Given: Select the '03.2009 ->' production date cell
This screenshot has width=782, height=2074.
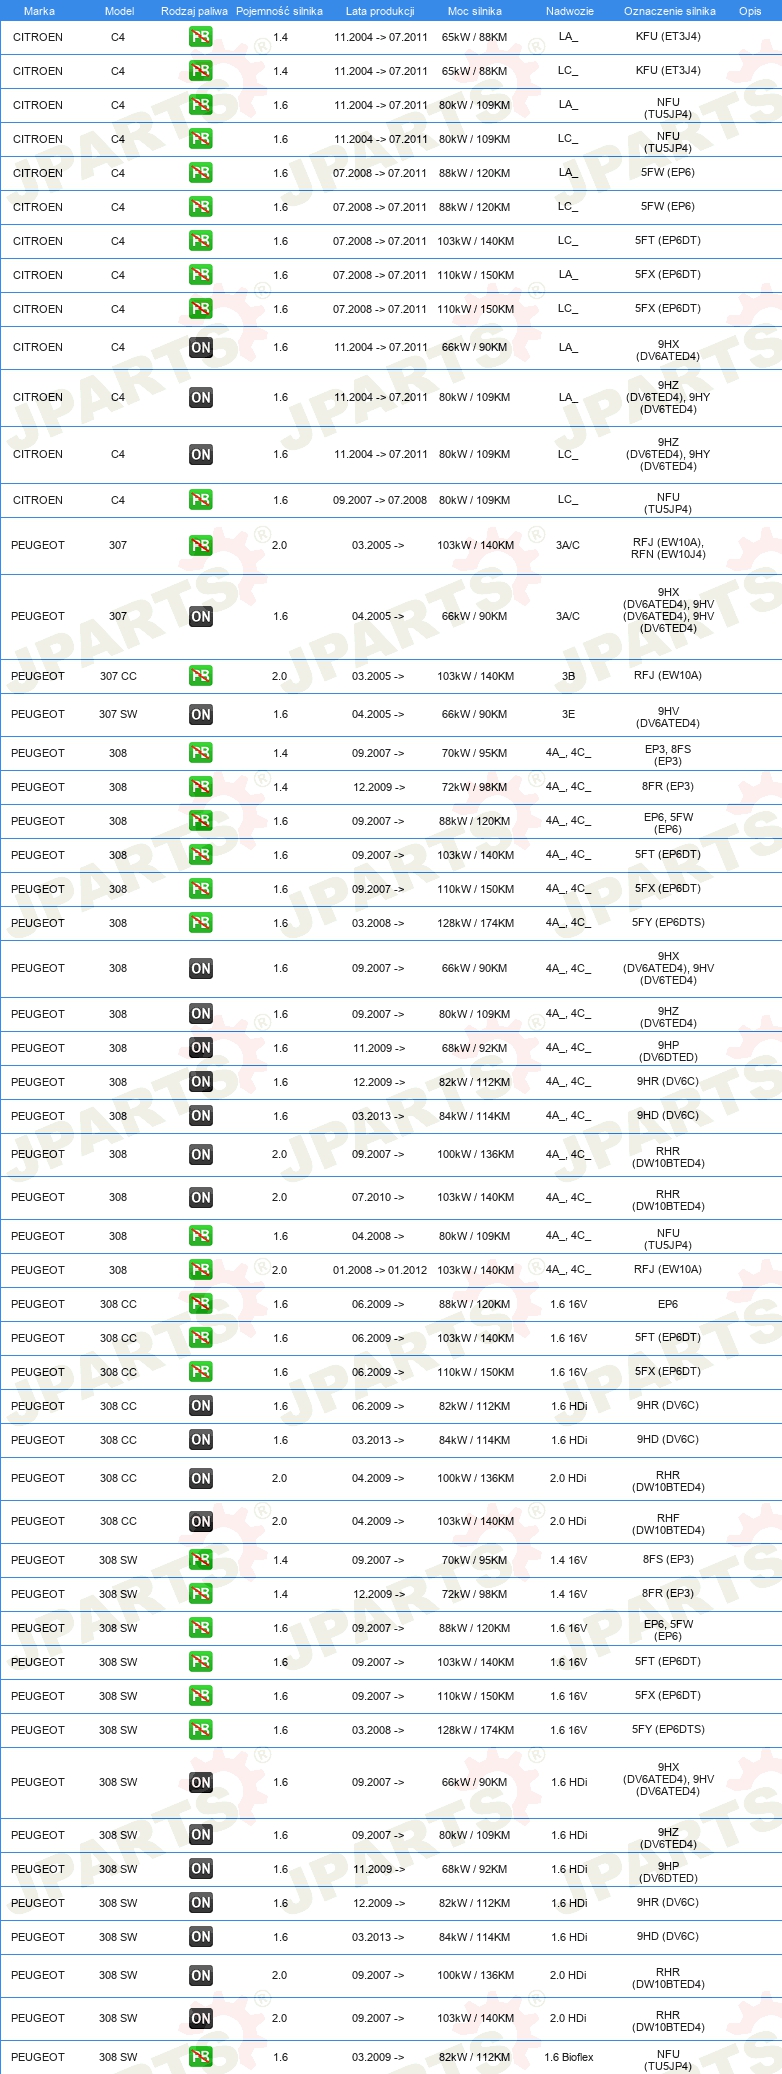Looking at the screenshot, I should pos(378,2058).
